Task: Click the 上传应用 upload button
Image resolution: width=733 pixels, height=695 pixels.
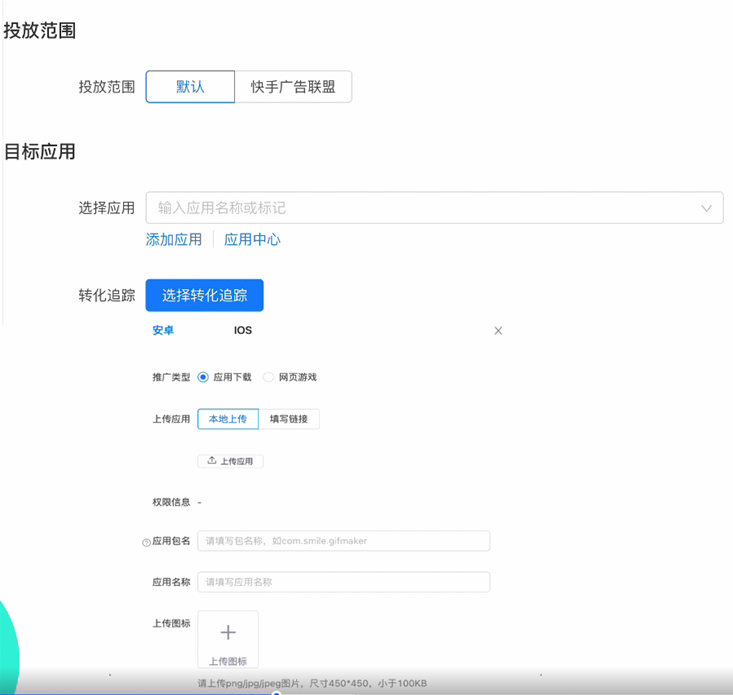Action: 230,461
